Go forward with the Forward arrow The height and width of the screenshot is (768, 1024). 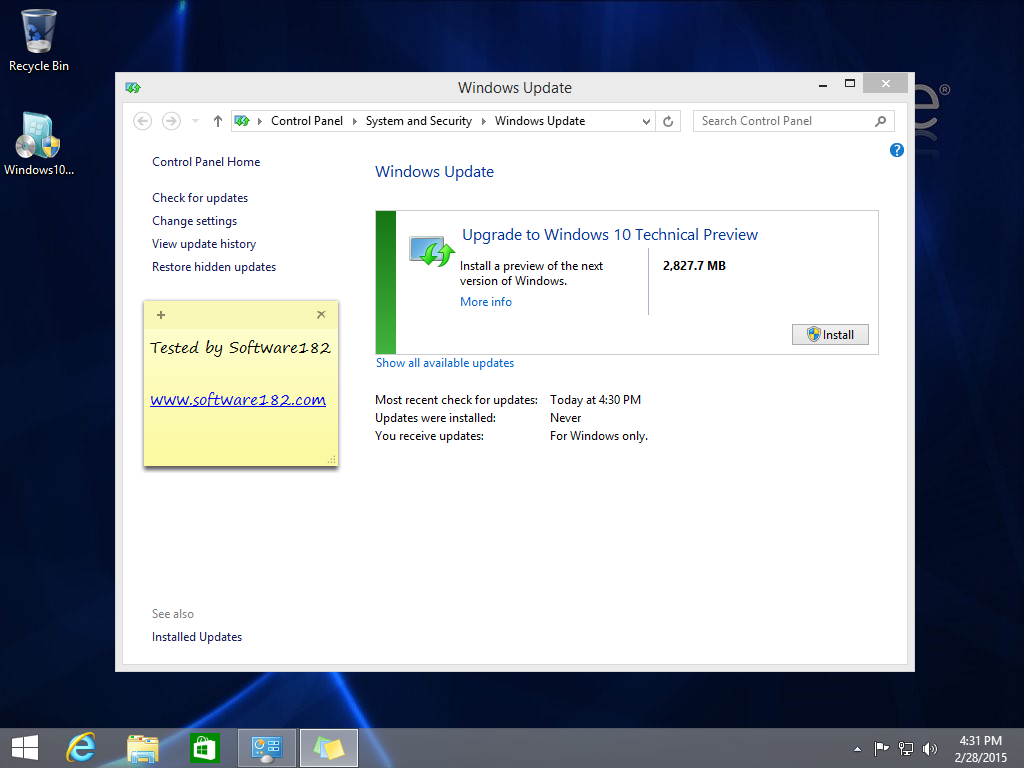(171, 121)
